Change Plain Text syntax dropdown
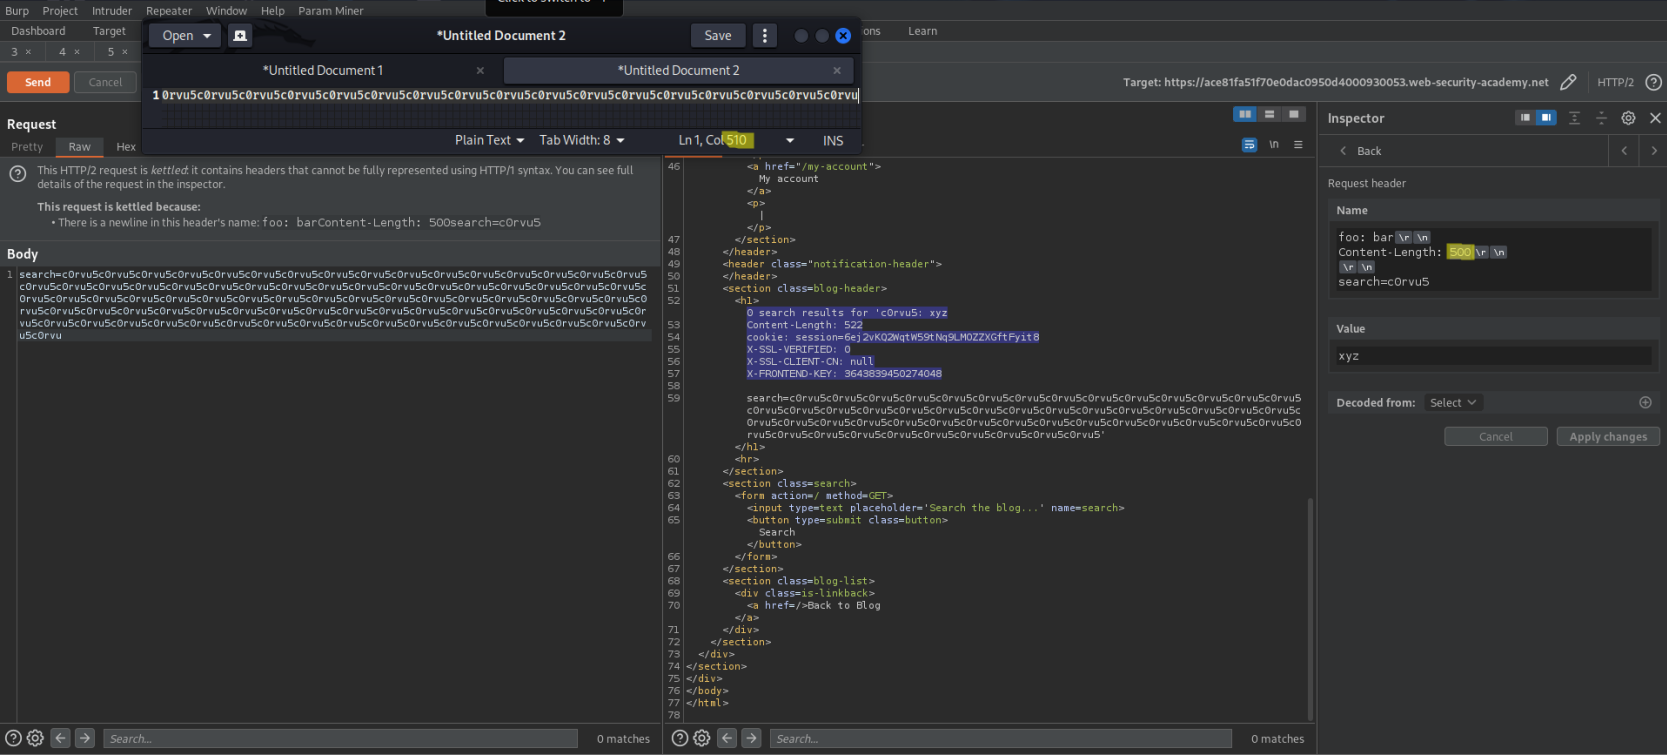Viewport: 1667px width, 755px height. coord(489,140)
